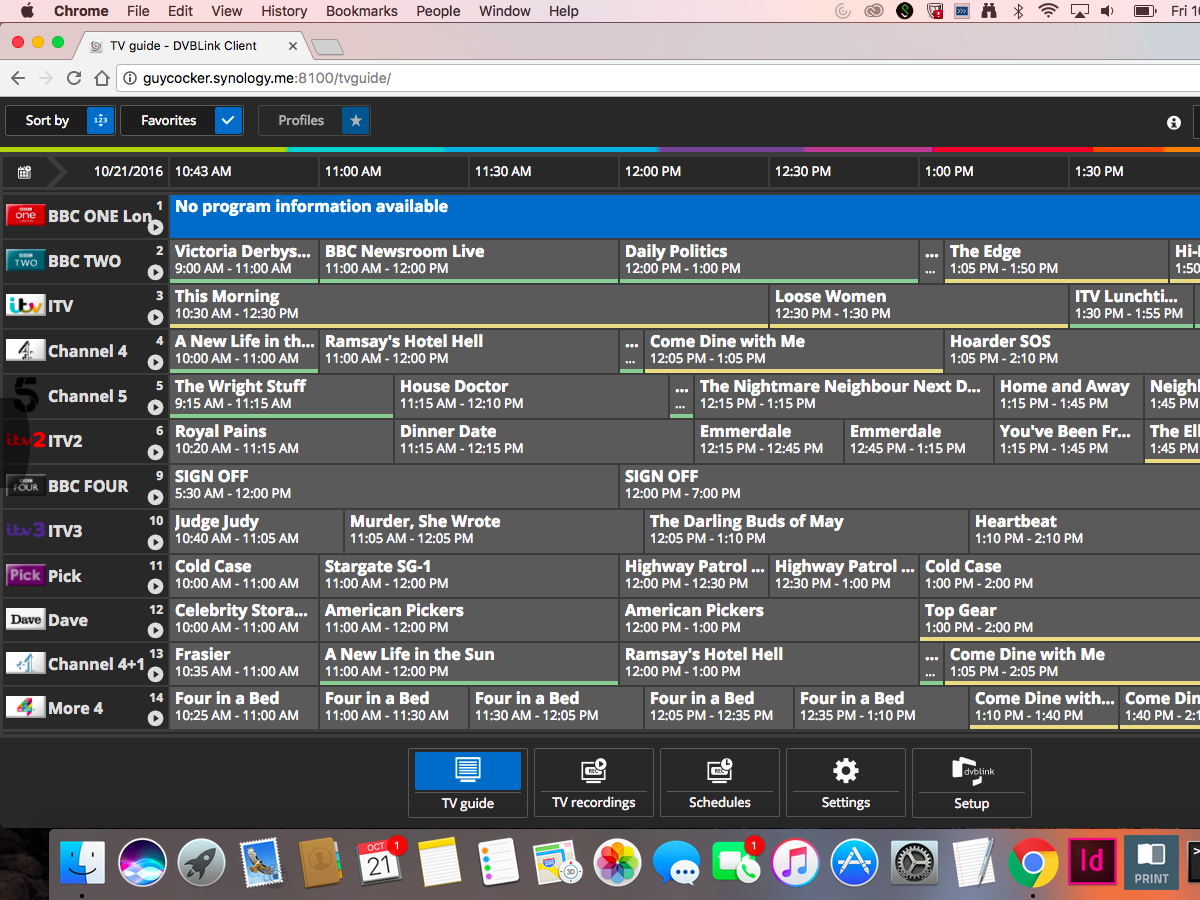Open Adobe InDesign from Dock
This screenshot has height=900, width=1200.
[x=1092, y=861]
